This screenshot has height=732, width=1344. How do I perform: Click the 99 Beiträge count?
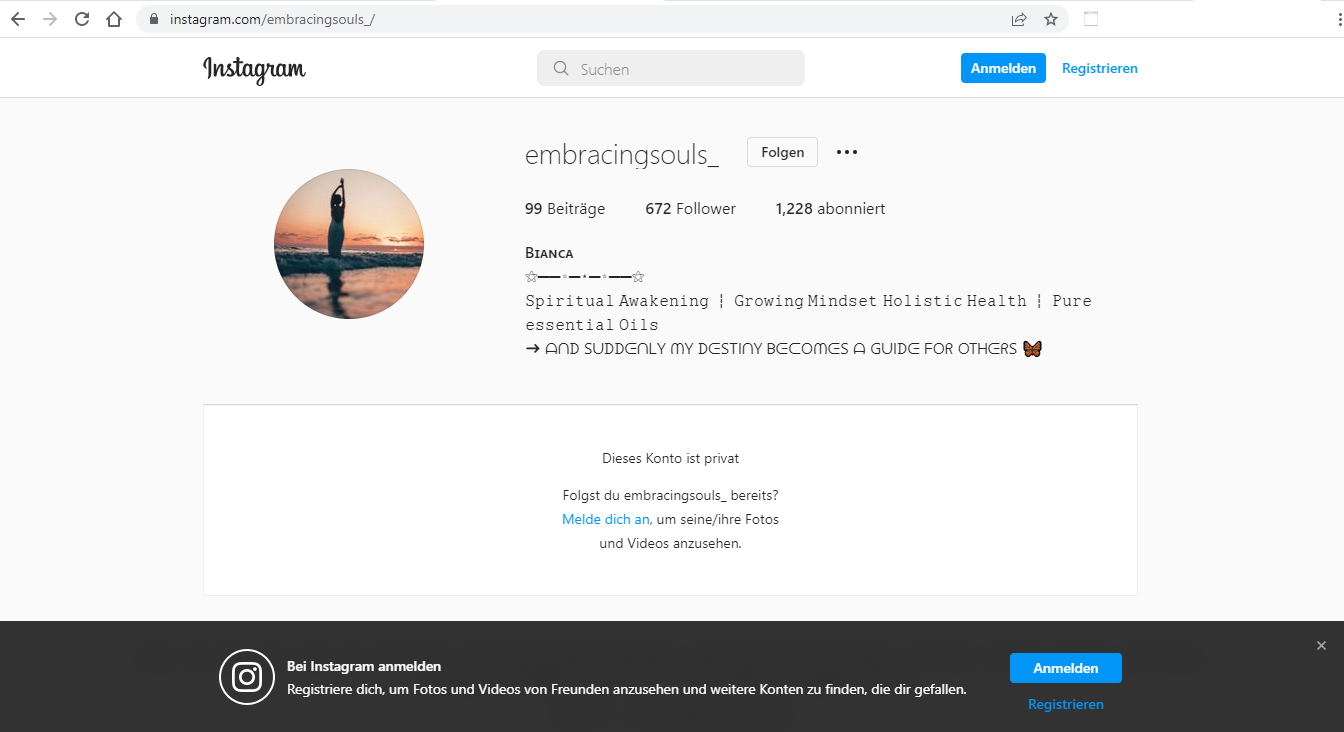coord(565,209)
